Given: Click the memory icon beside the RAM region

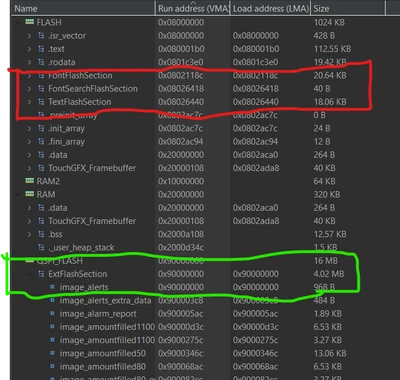Looking at the screenshot, I should (30, 194).
